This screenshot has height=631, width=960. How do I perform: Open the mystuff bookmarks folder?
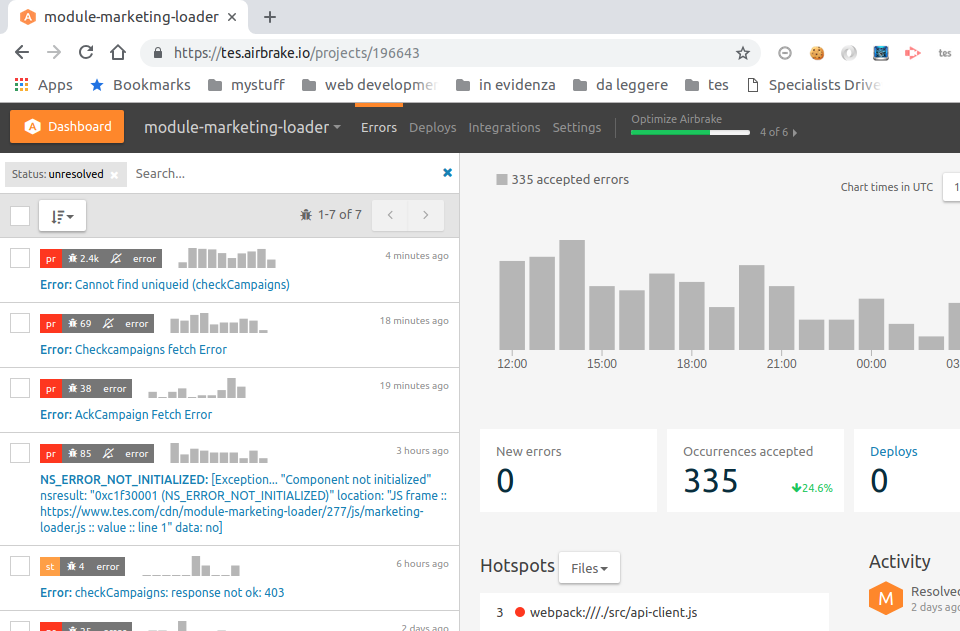246,85
